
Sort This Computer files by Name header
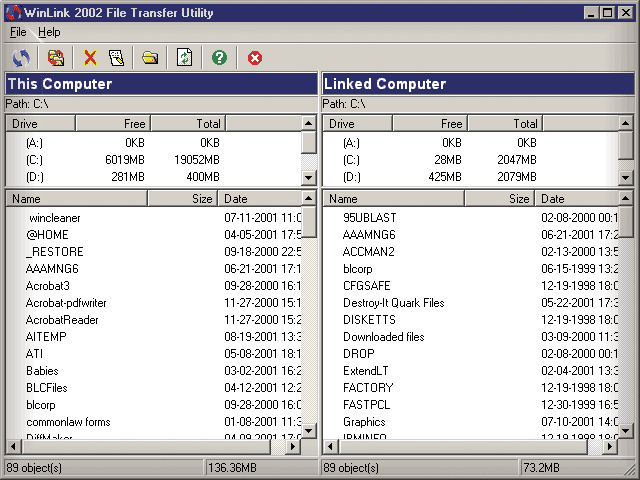(x=76, y=199)
